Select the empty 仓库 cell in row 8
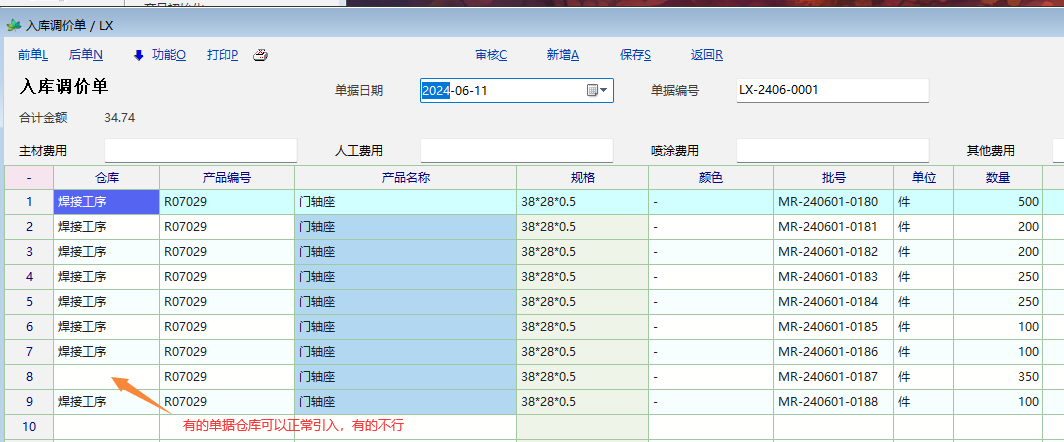 coord(107,377)
